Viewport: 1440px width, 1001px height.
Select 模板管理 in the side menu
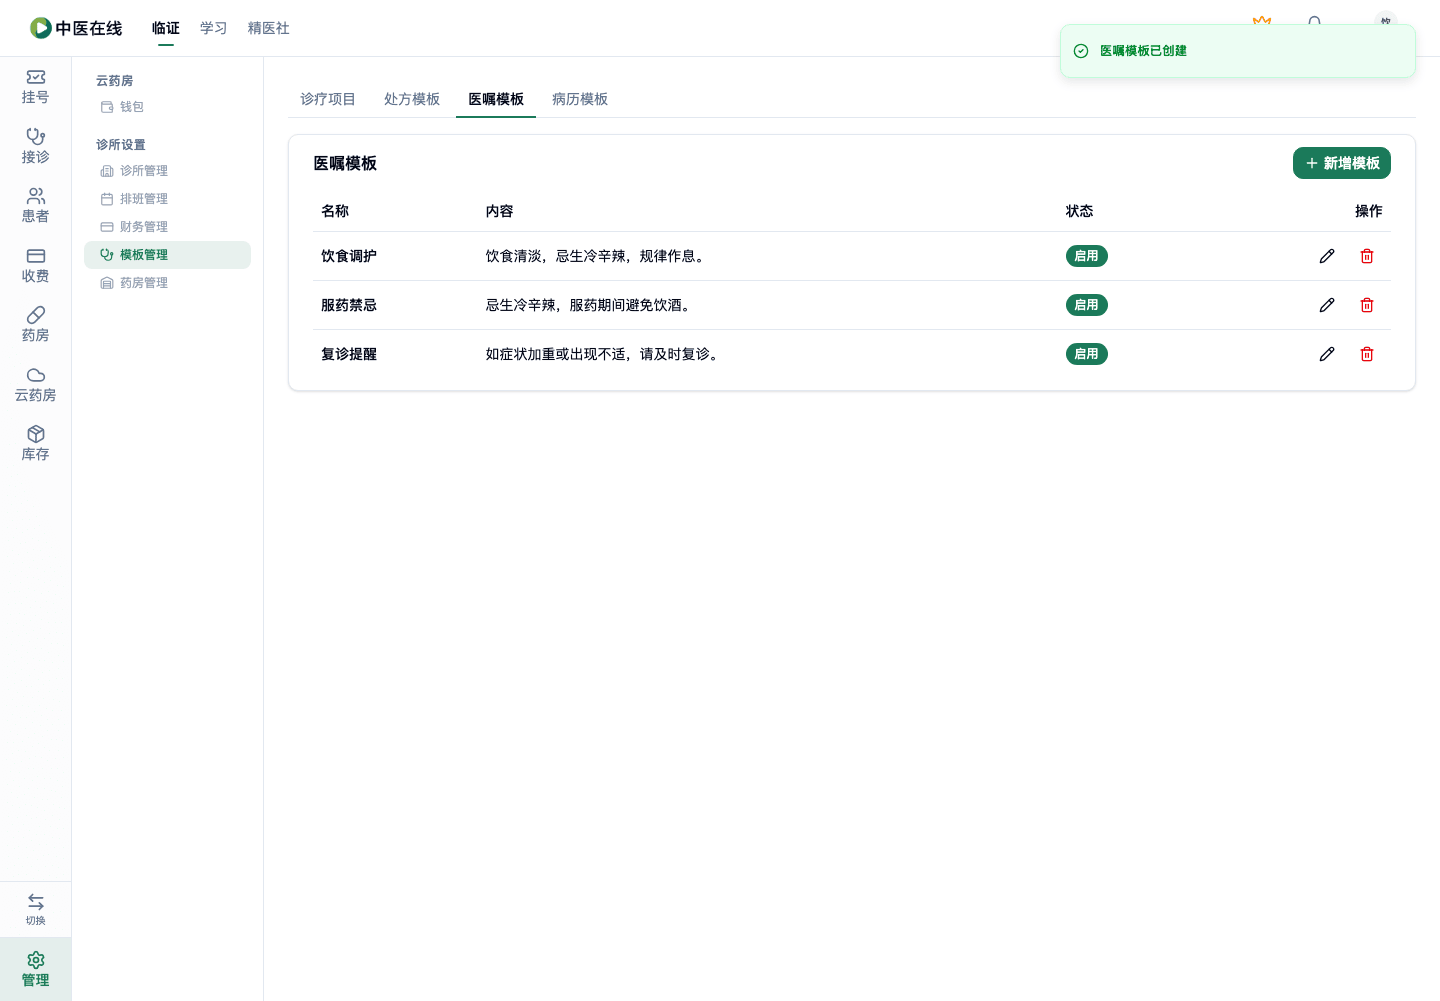pyautogui.click(x=167, y=255)
